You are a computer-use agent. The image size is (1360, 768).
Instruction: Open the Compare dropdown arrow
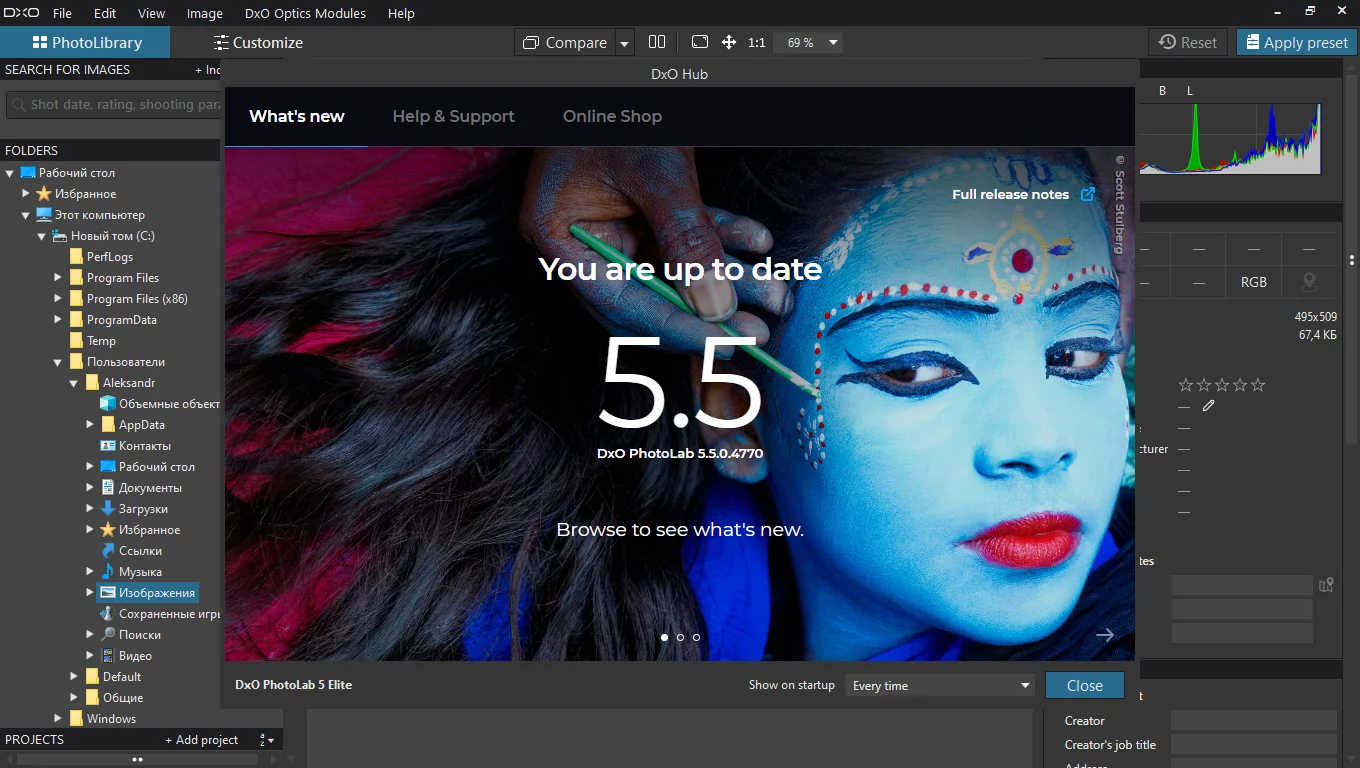(x=624, y=43)
